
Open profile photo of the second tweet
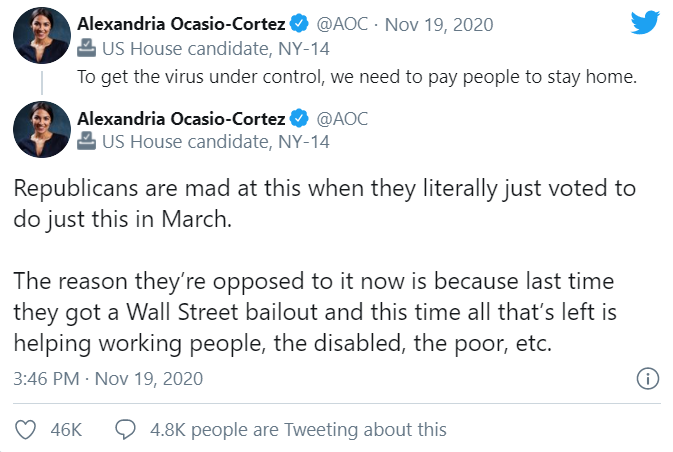[42, 129]
